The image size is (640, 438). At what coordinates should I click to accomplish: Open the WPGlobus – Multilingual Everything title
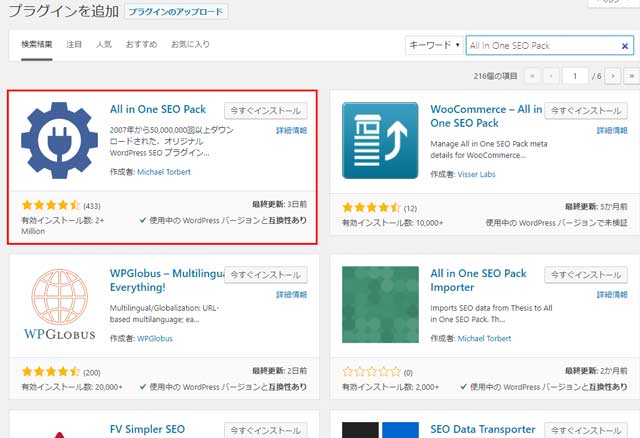(167, 280)
